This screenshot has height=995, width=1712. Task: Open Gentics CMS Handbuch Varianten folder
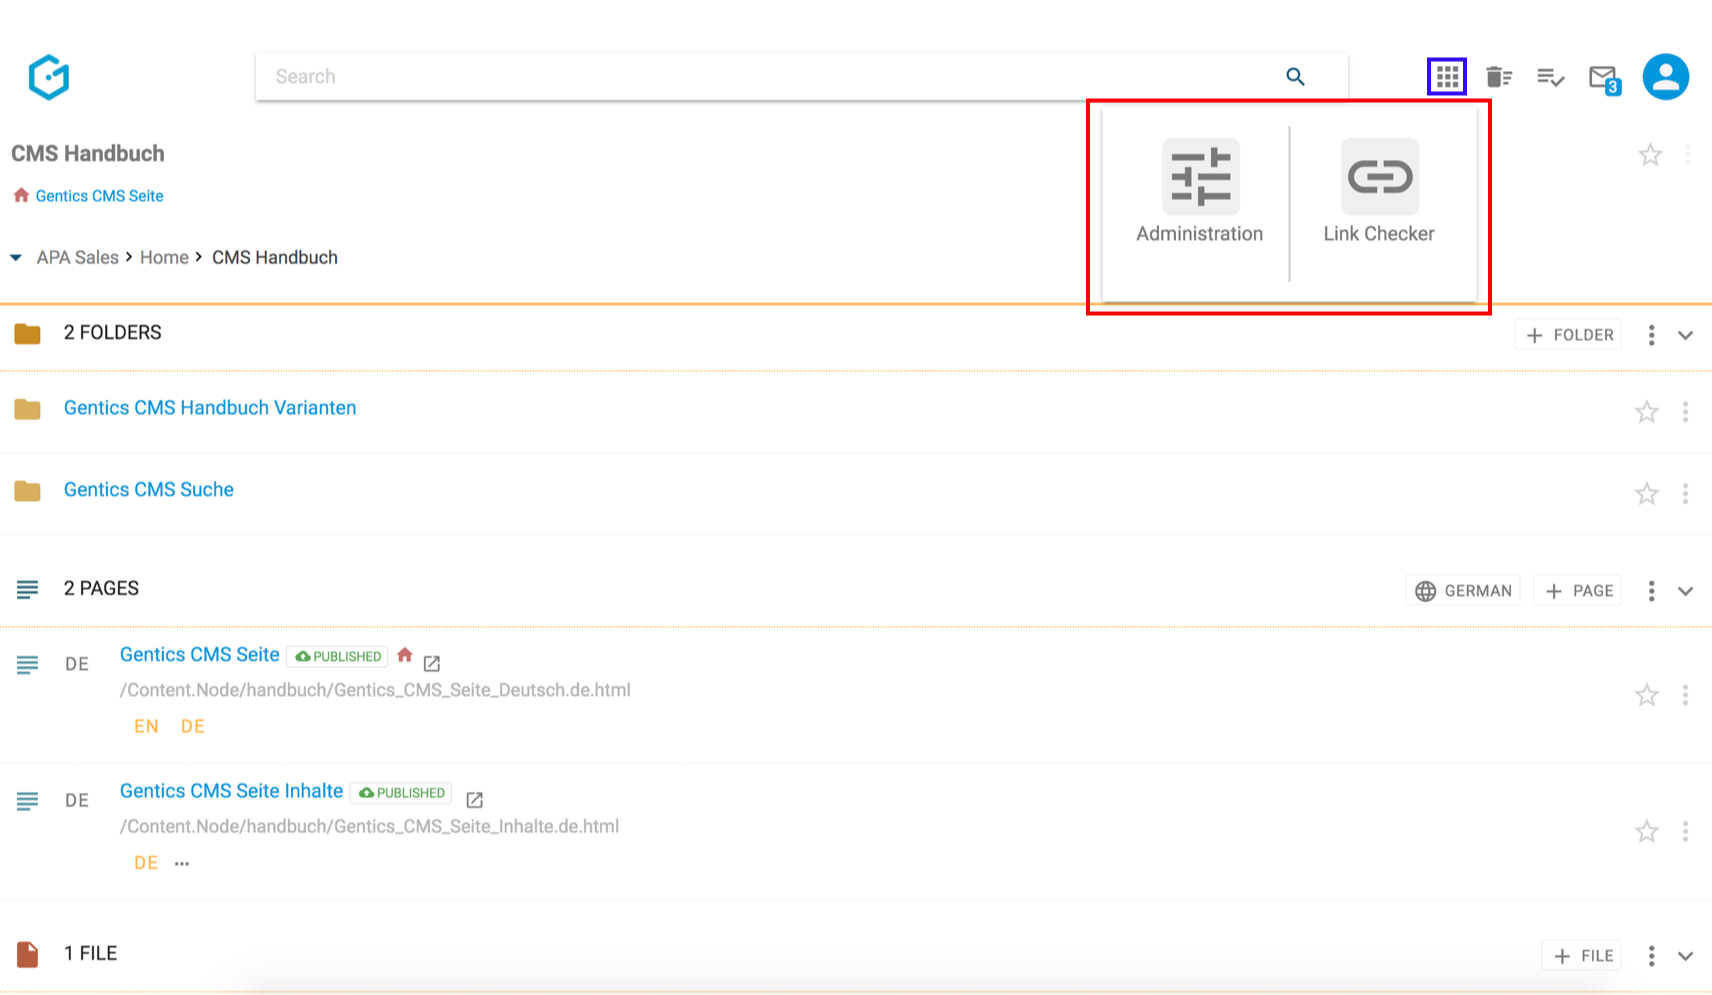coord(210,408)
